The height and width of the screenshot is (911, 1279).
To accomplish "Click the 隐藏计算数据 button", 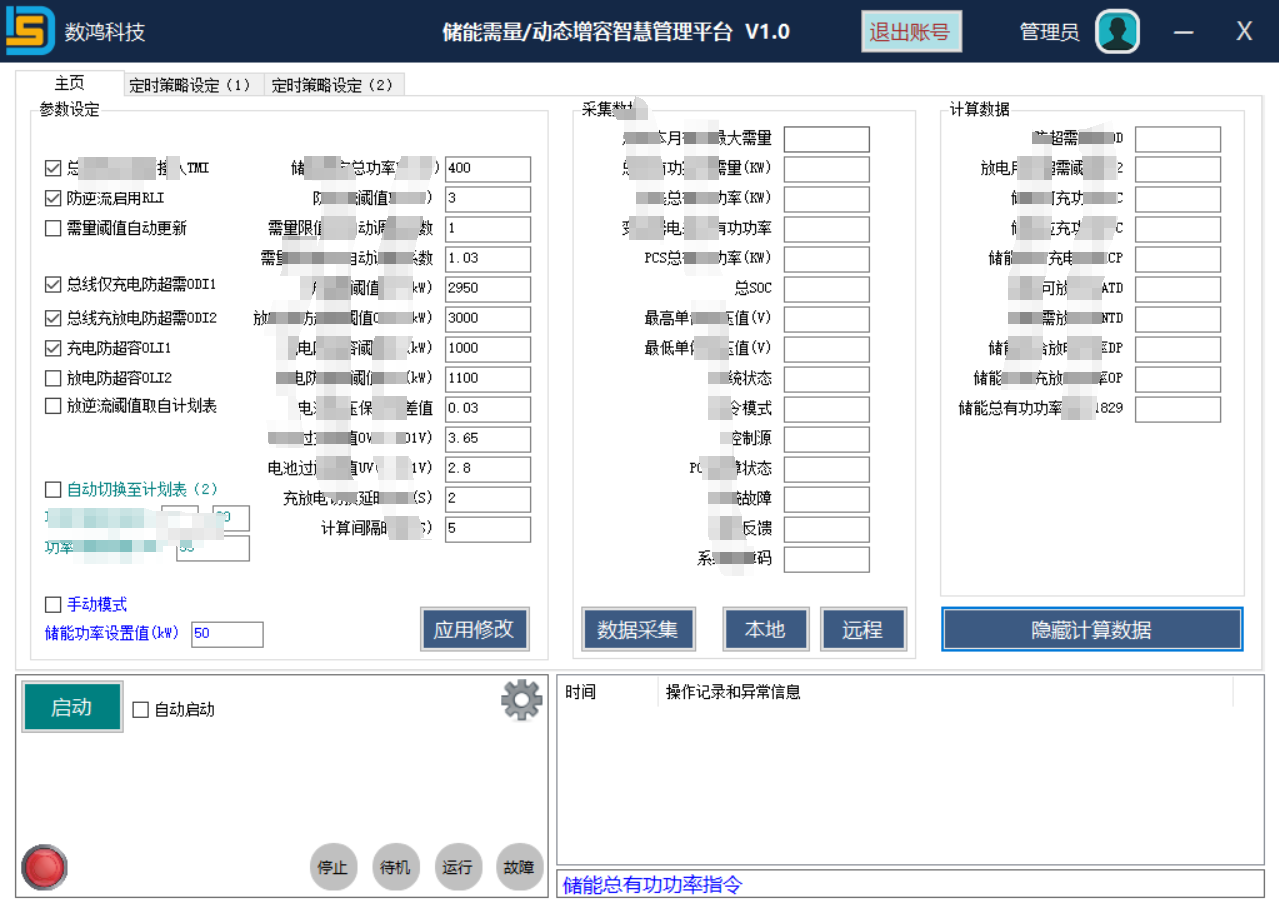I will point(1091,630).
